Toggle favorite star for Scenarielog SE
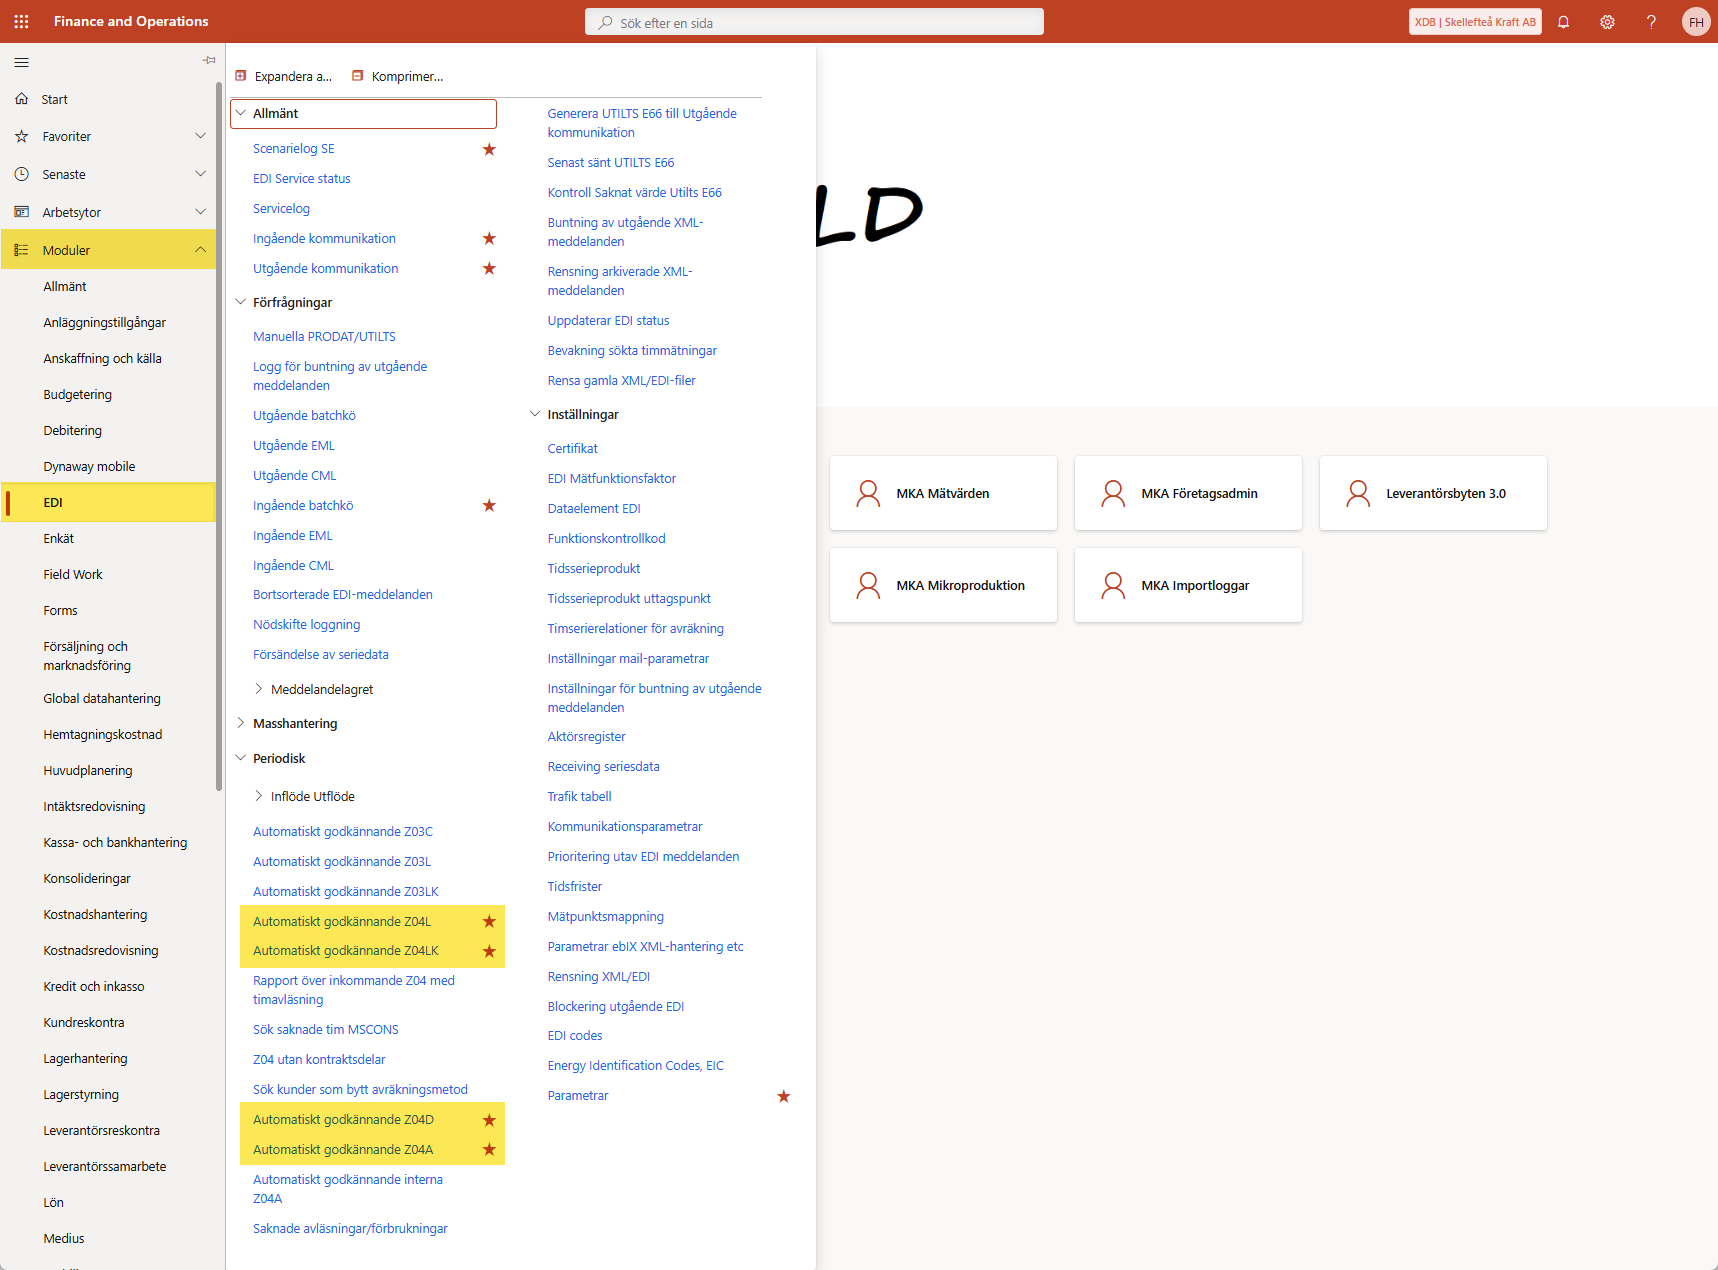Viewport: 1718px width, 1270px height. coord(489,149)
